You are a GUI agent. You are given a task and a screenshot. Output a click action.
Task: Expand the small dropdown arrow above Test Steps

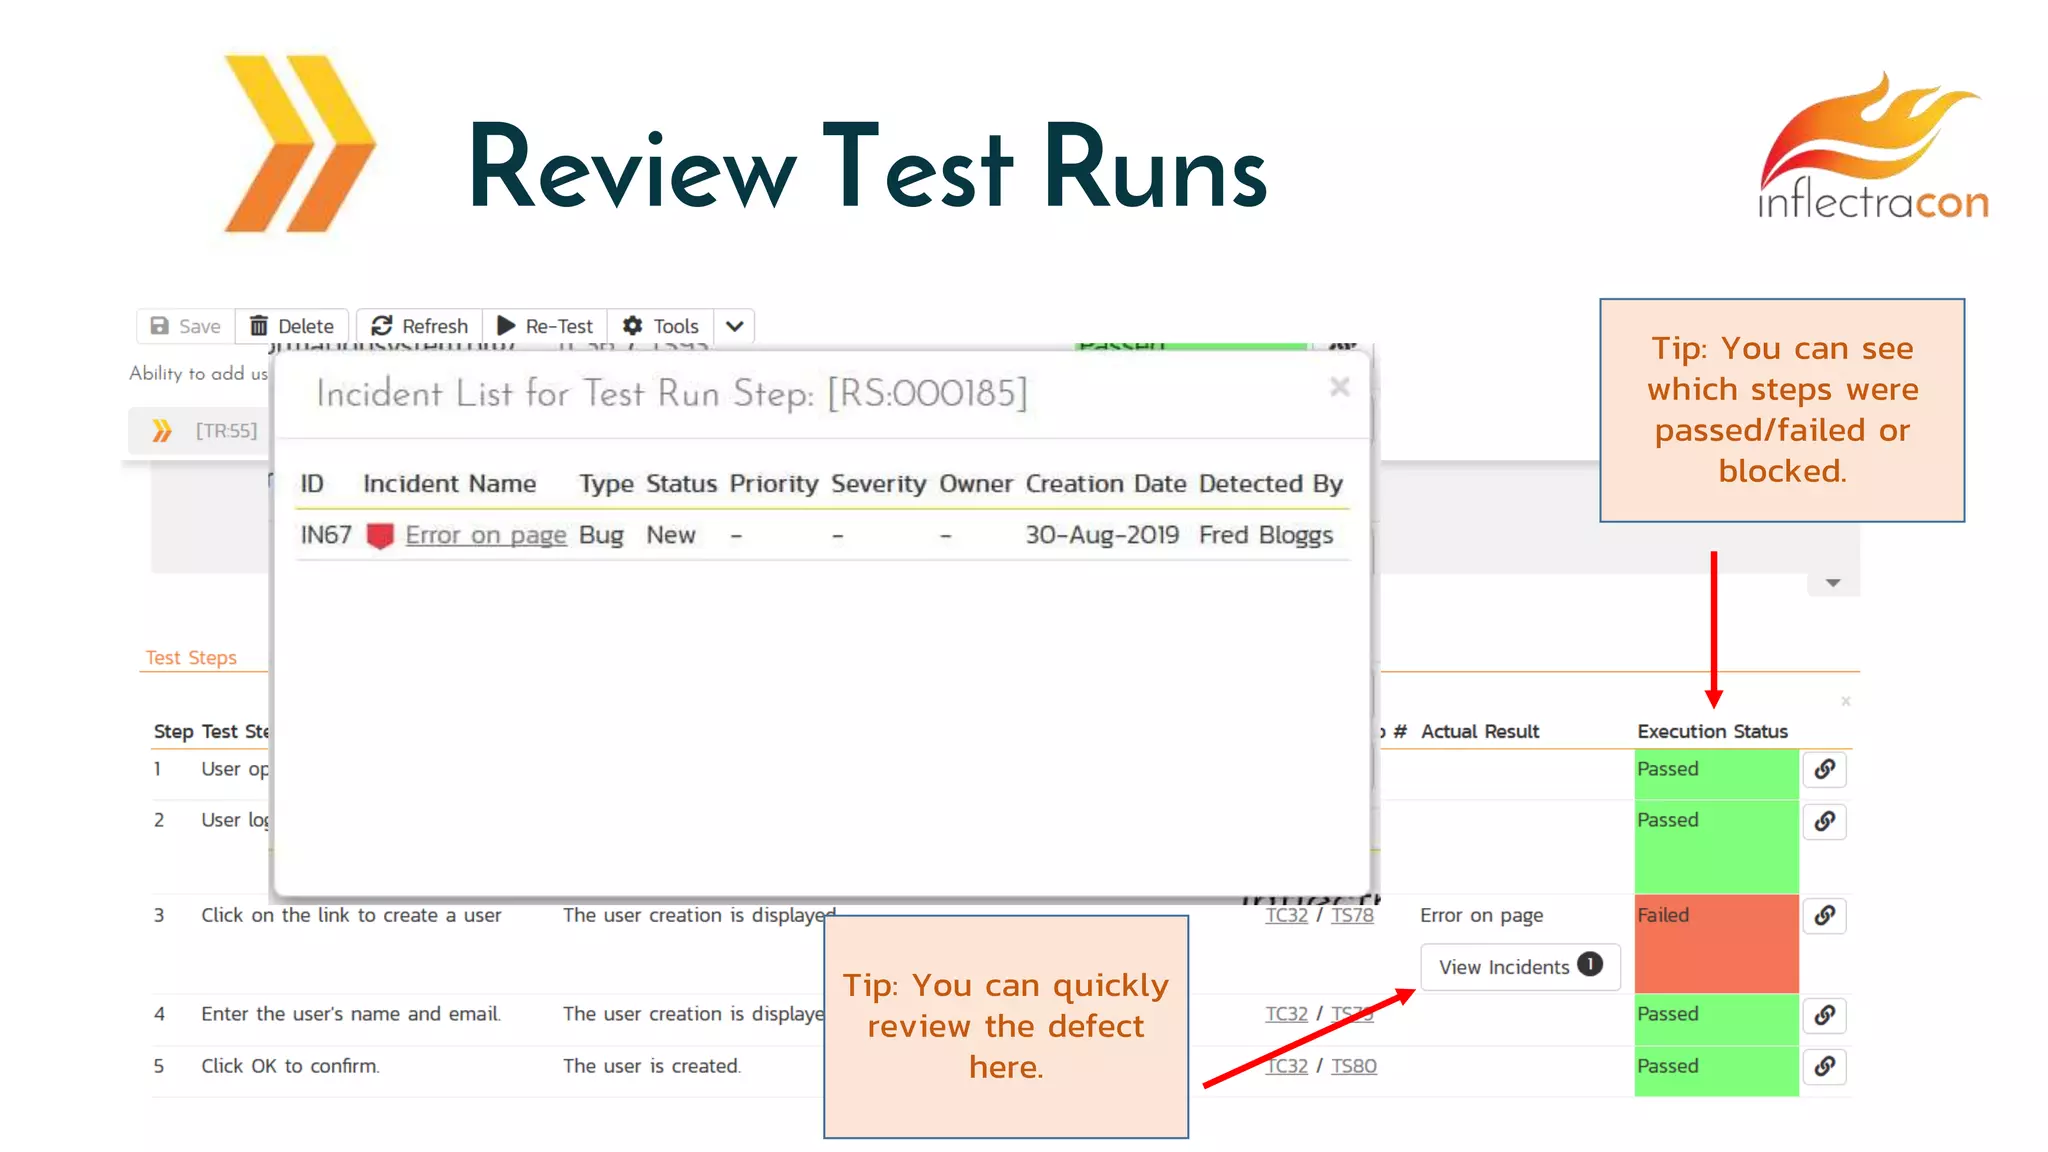click(1833, 583)
